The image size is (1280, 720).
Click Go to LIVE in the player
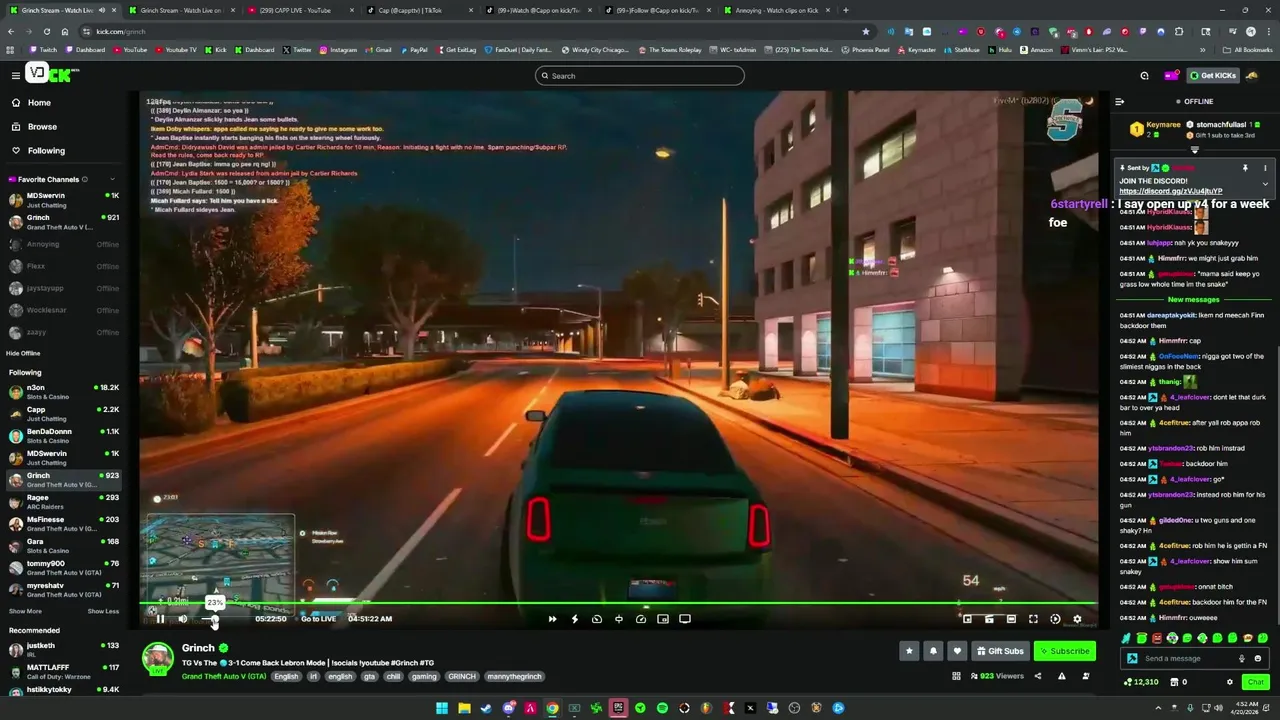318,619
